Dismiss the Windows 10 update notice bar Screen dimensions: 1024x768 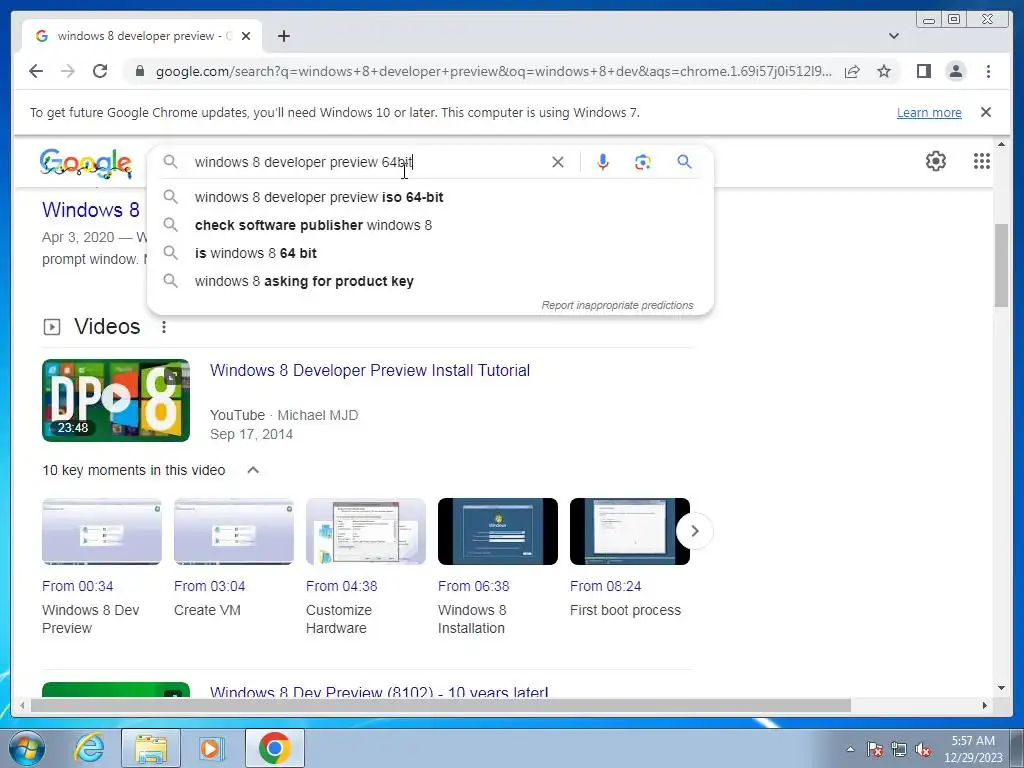[x=986, y=112]
